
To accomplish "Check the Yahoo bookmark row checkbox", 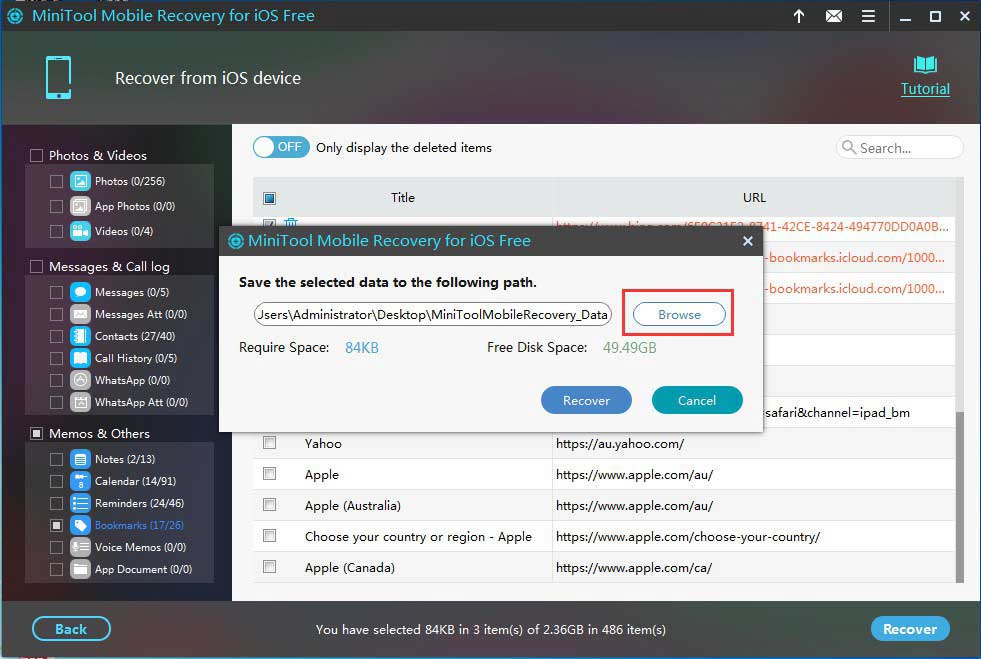I will tap(270, 443).
